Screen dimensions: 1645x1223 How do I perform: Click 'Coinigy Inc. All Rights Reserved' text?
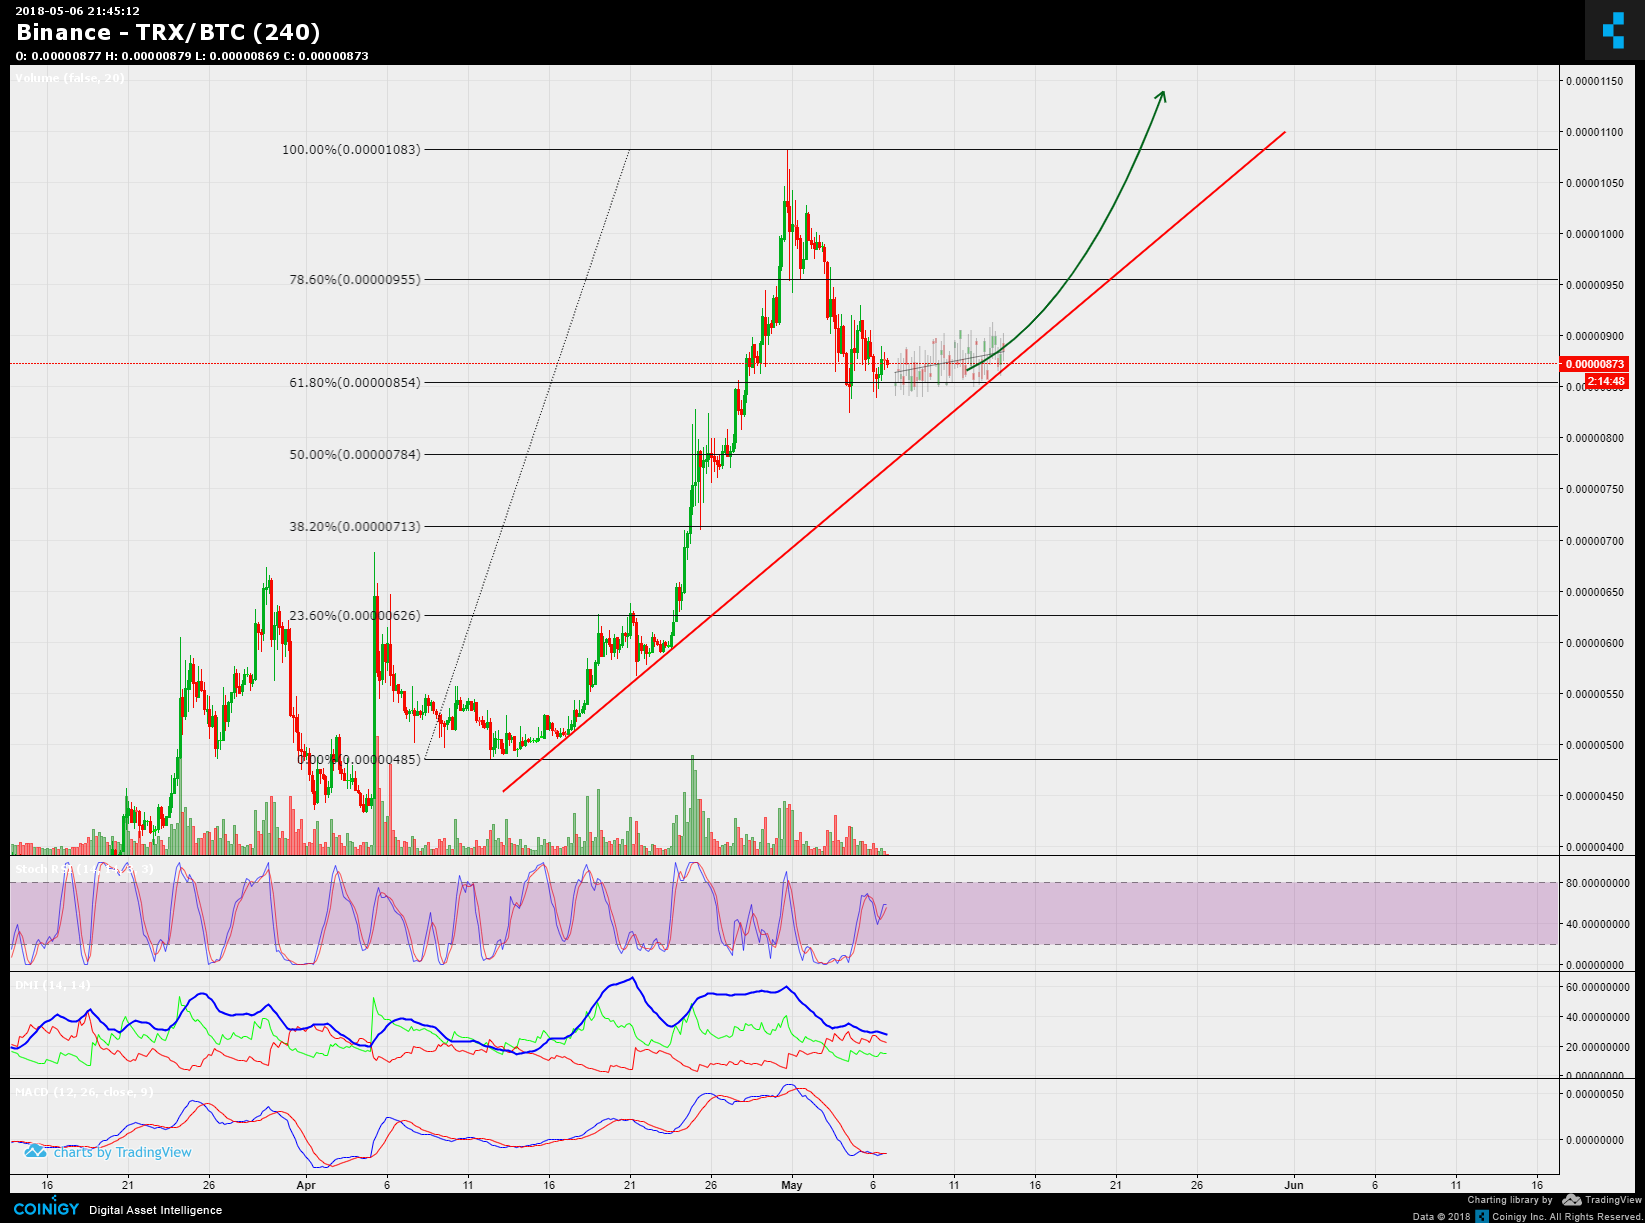1566,1217
